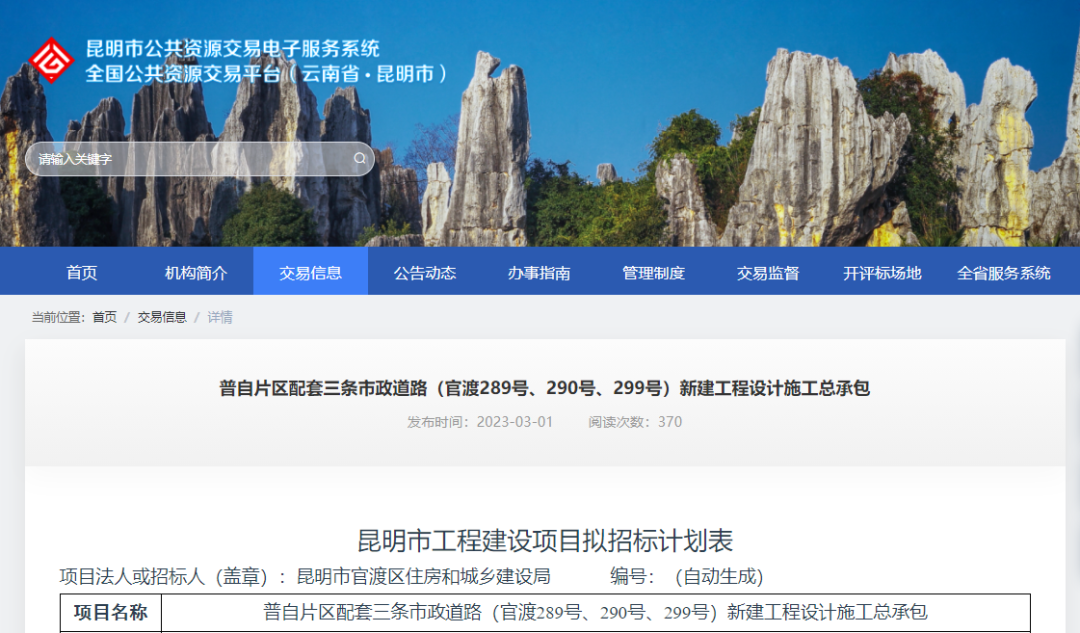Focus the keyword search input field

click(x=190, y=159)
